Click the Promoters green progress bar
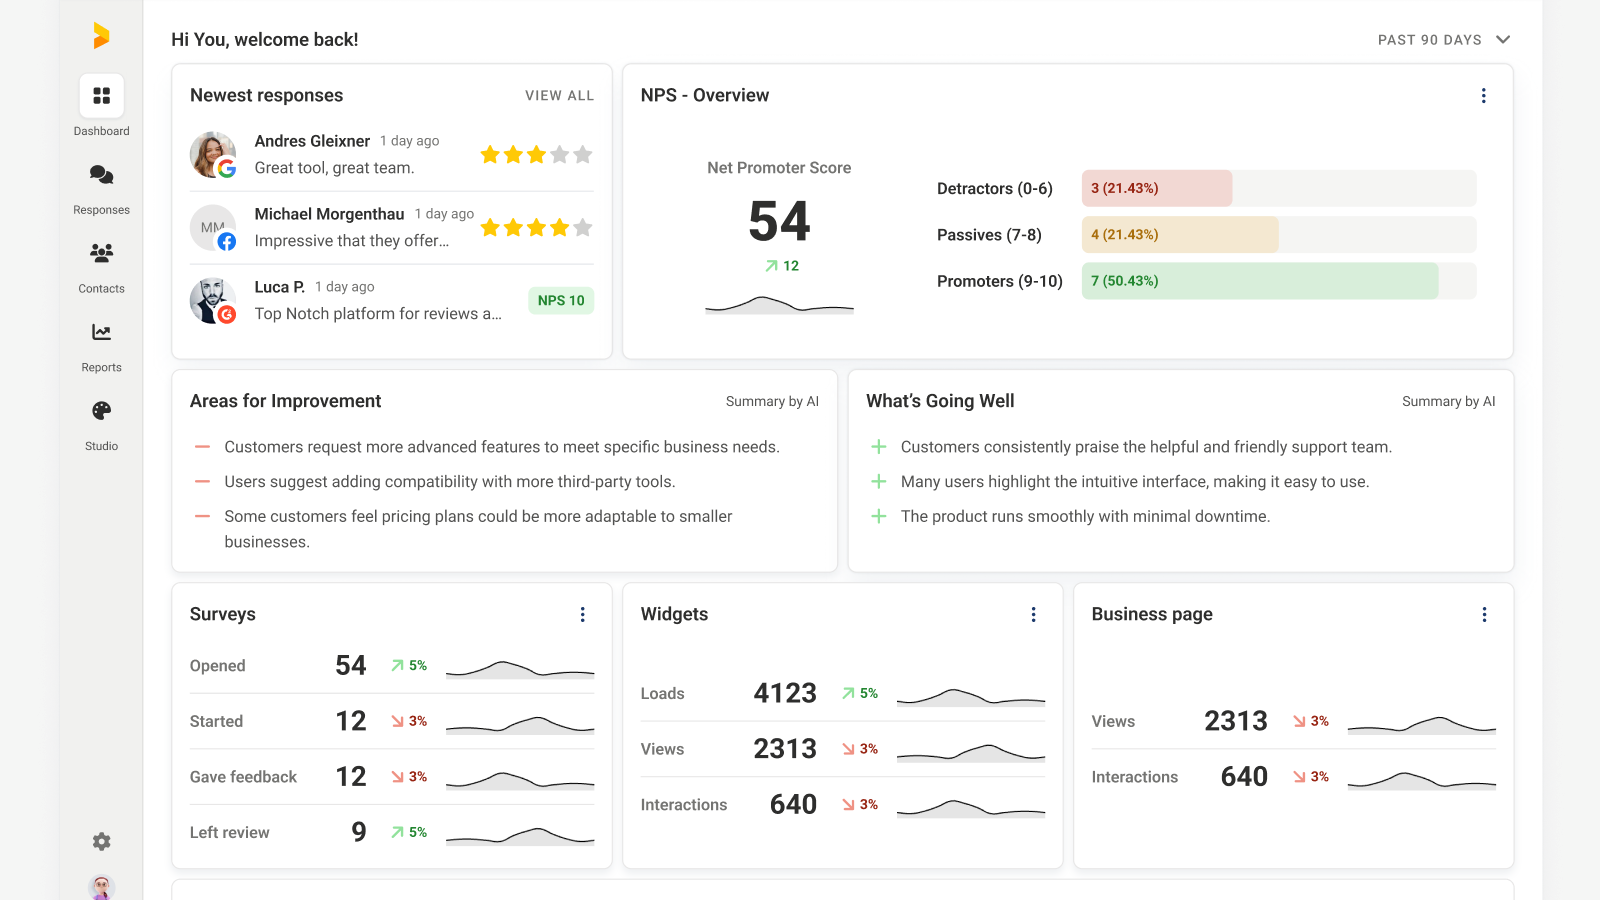1600x900 pixels. click(x=1259, y=281)
